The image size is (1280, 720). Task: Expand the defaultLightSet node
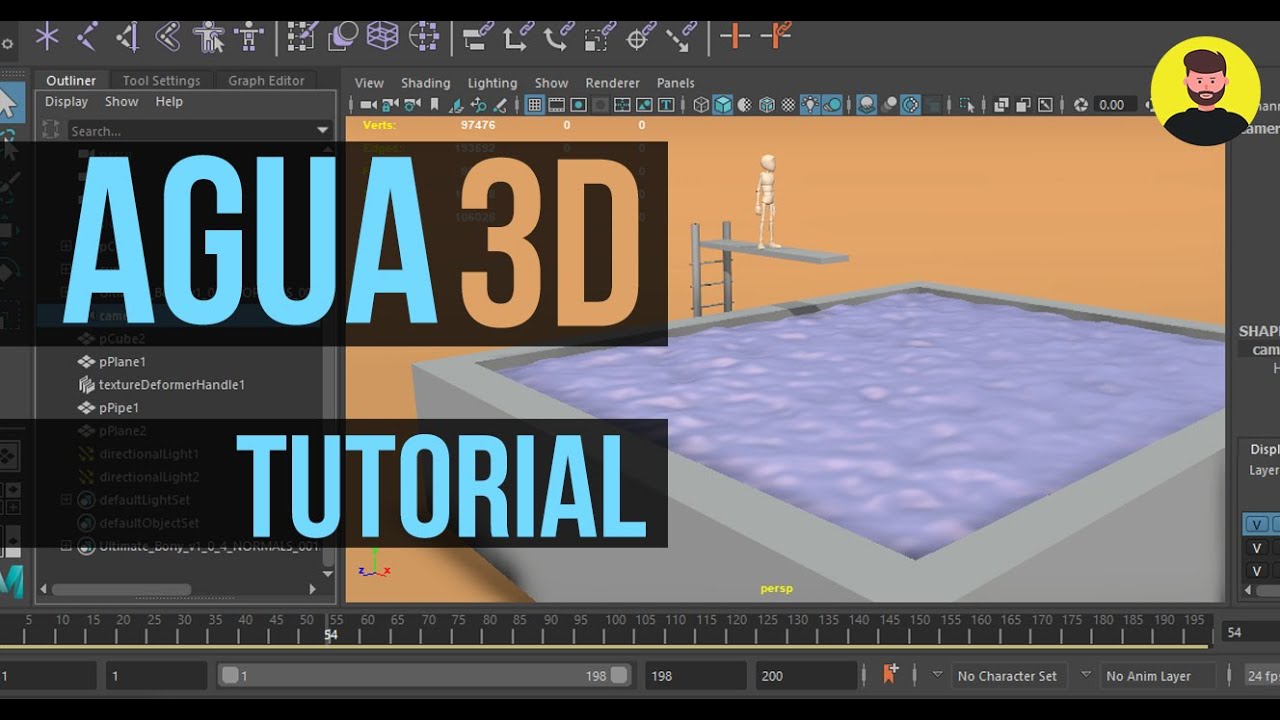tap(66, 500)
